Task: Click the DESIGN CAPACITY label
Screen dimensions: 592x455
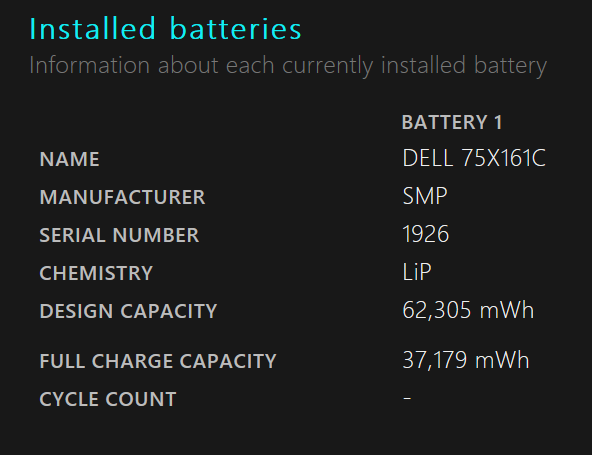Action: (x=128, y=311)
